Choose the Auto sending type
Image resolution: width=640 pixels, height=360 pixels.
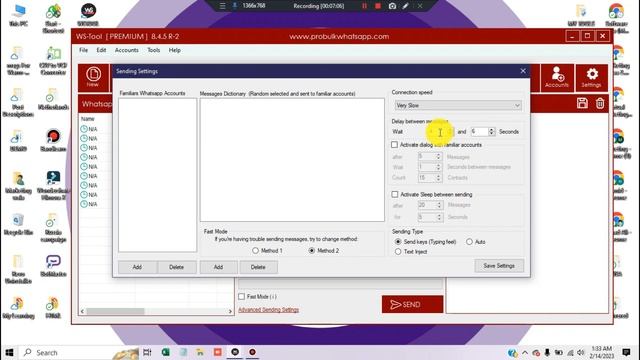[469, 242]
